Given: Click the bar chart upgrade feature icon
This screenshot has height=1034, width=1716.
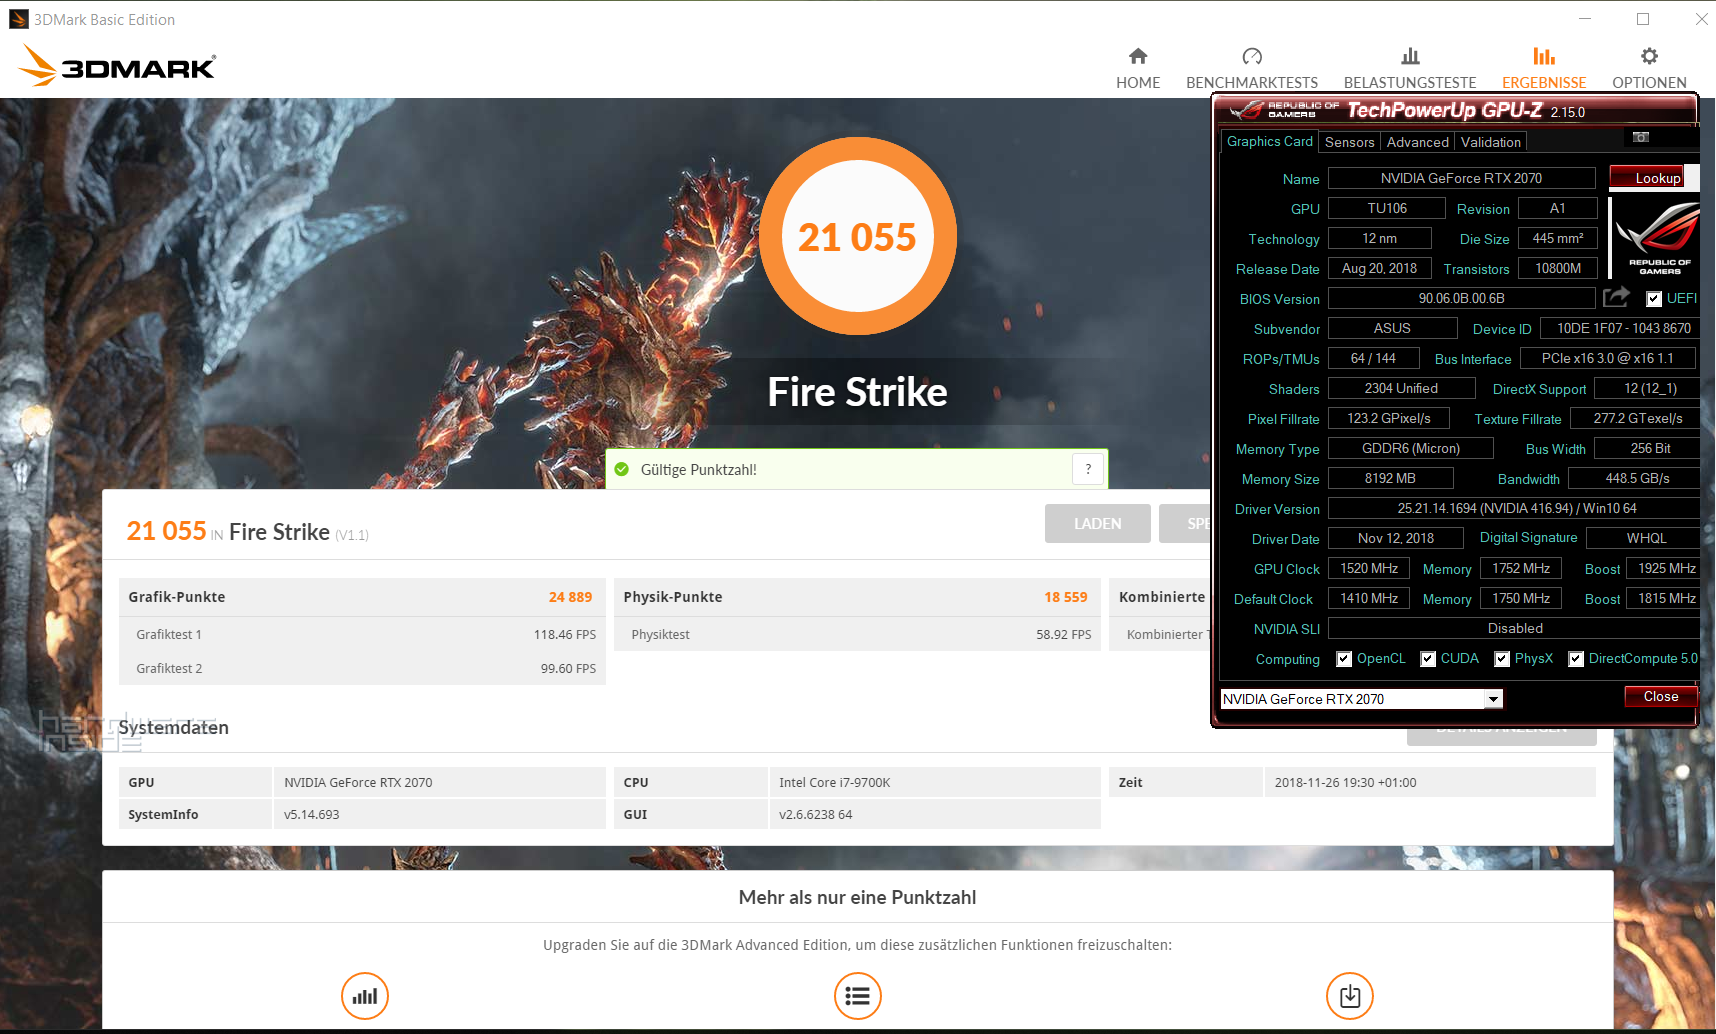Looking at the screenshot, I should [x=364, y=996].
